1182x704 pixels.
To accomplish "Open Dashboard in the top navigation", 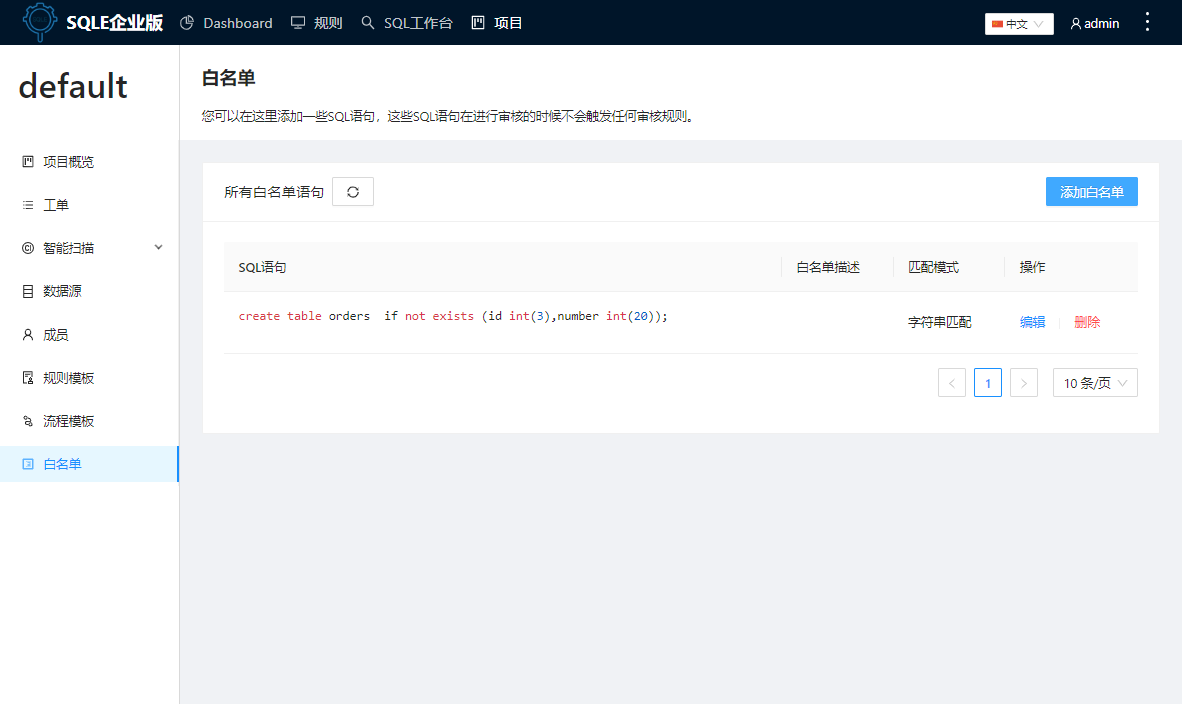I will coord(226,23).
